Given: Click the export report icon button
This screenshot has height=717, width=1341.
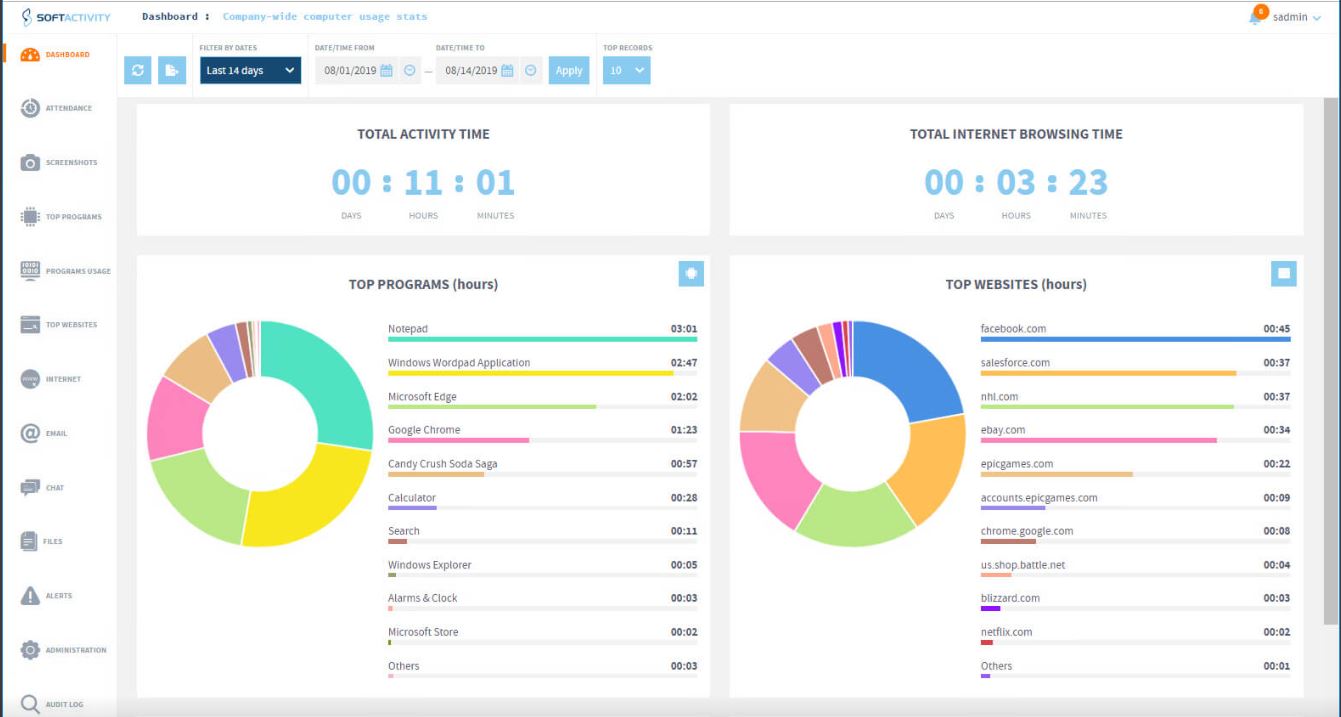Looking at the screenshot, I should (x=172, y=70).
